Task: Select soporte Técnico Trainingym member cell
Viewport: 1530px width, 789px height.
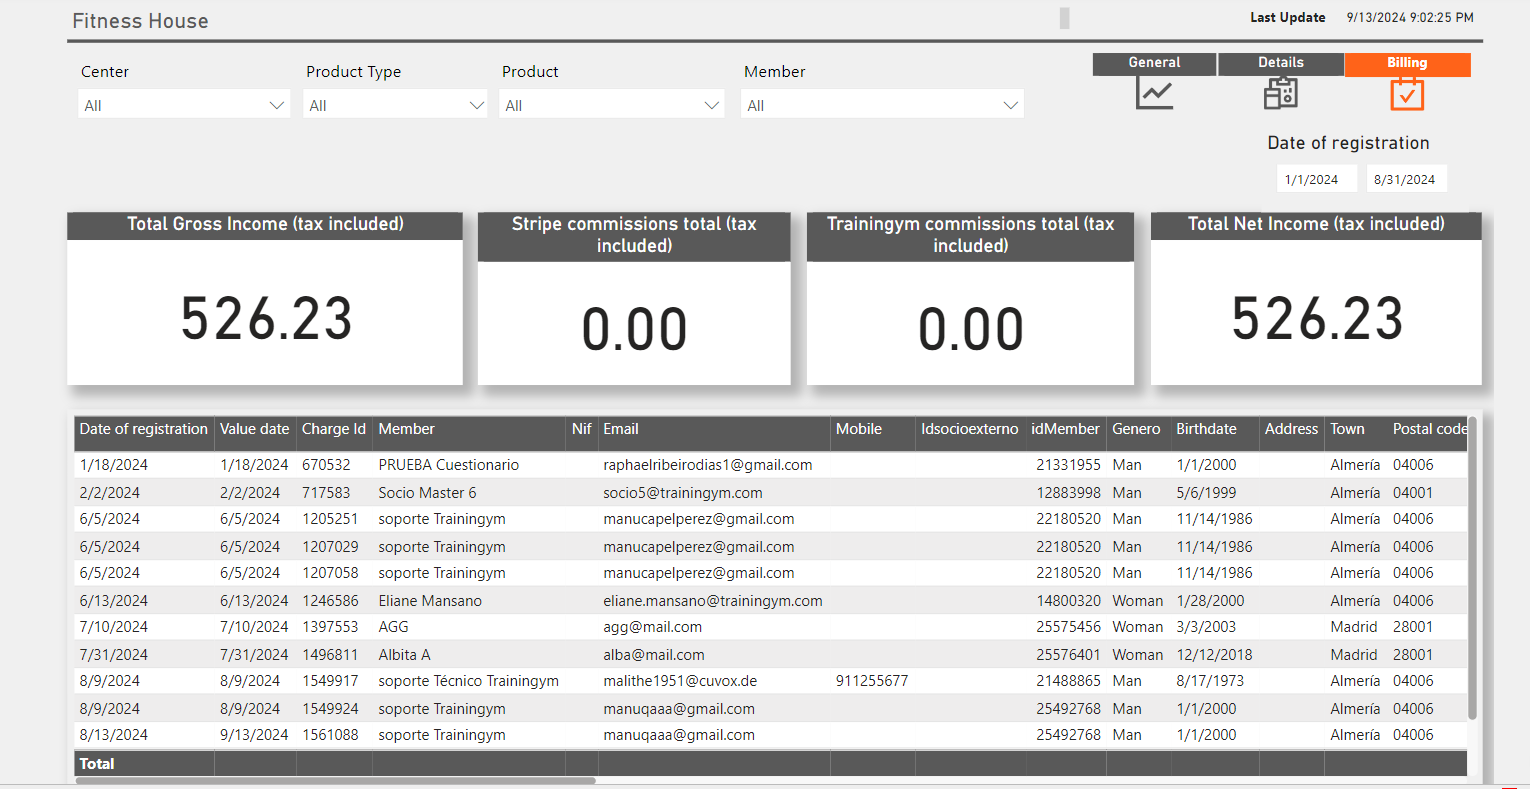Action: [x=468, y=681]
